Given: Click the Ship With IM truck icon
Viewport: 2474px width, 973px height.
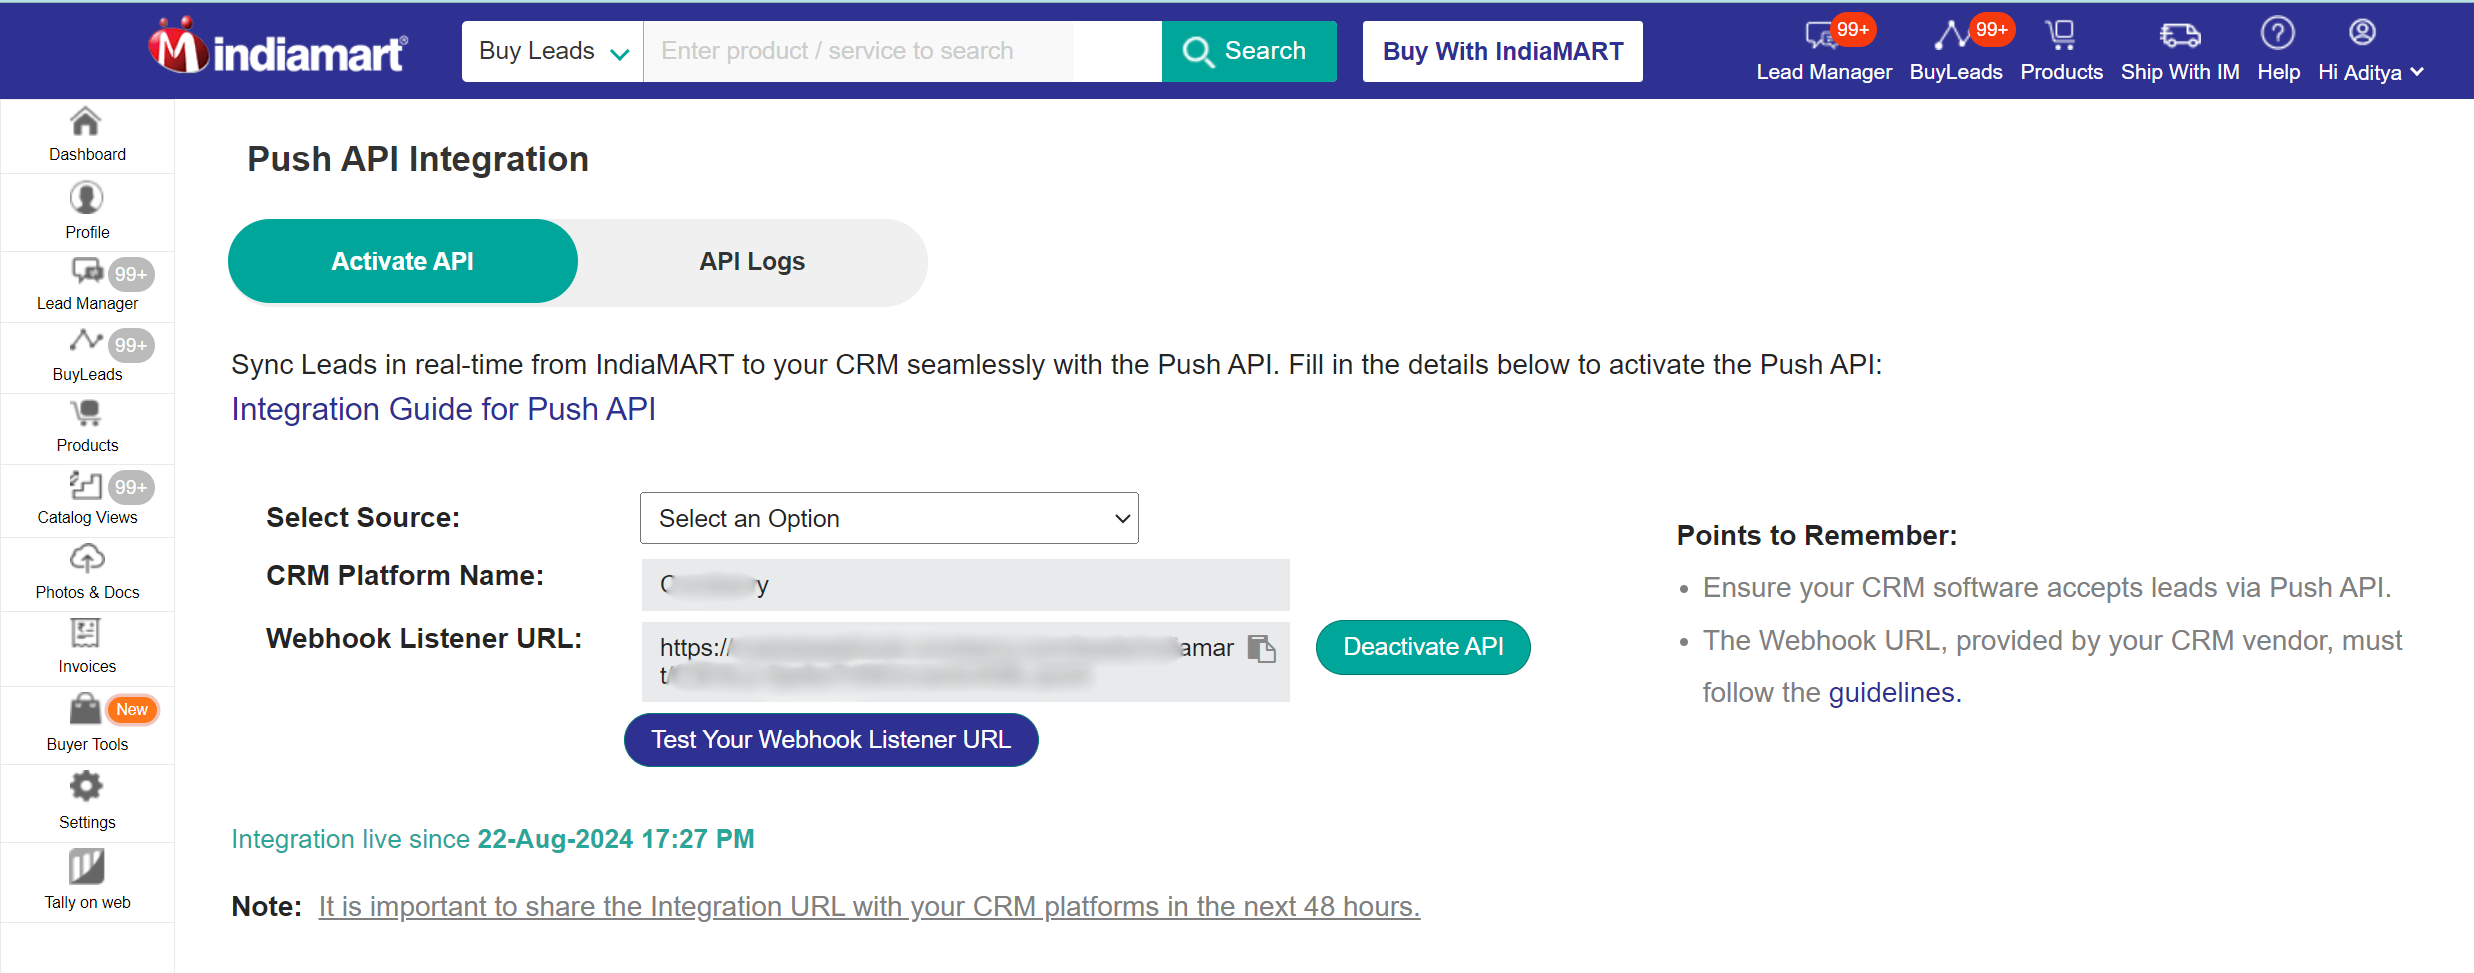Looking at the screenshot, I should coord(2179,36).
